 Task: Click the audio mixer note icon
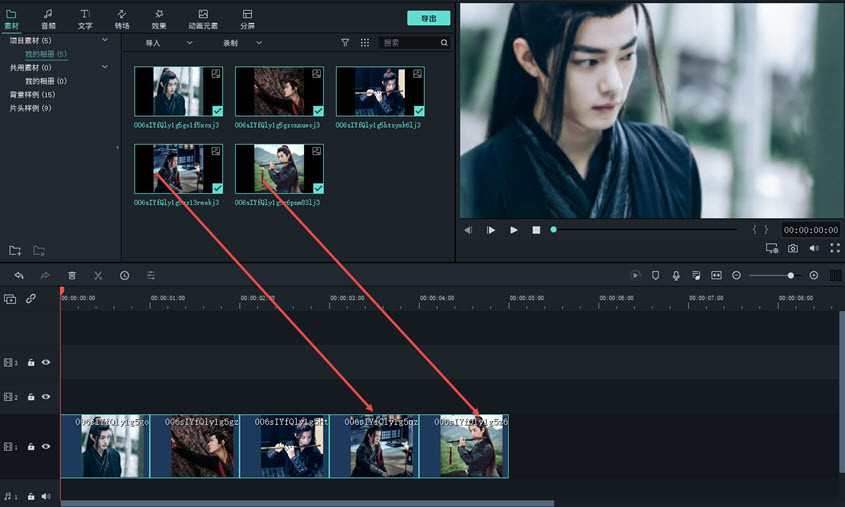click(696, 275)
